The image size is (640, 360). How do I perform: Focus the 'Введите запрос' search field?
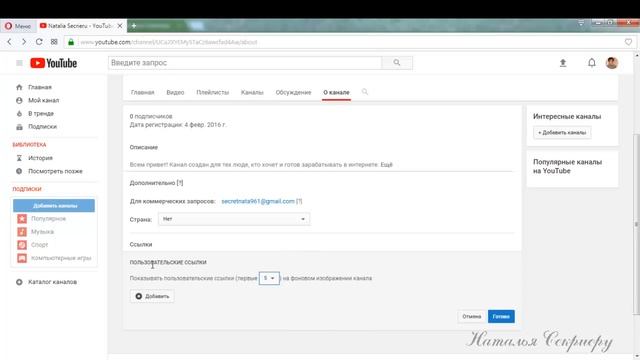pos(245,63)
